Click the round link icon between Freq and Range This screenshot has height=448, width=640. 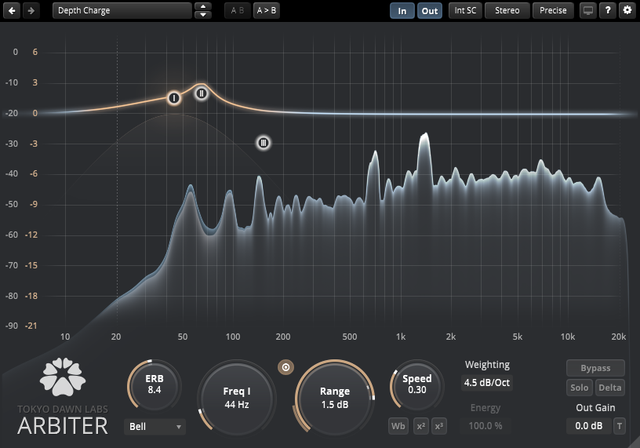(286, 367)
